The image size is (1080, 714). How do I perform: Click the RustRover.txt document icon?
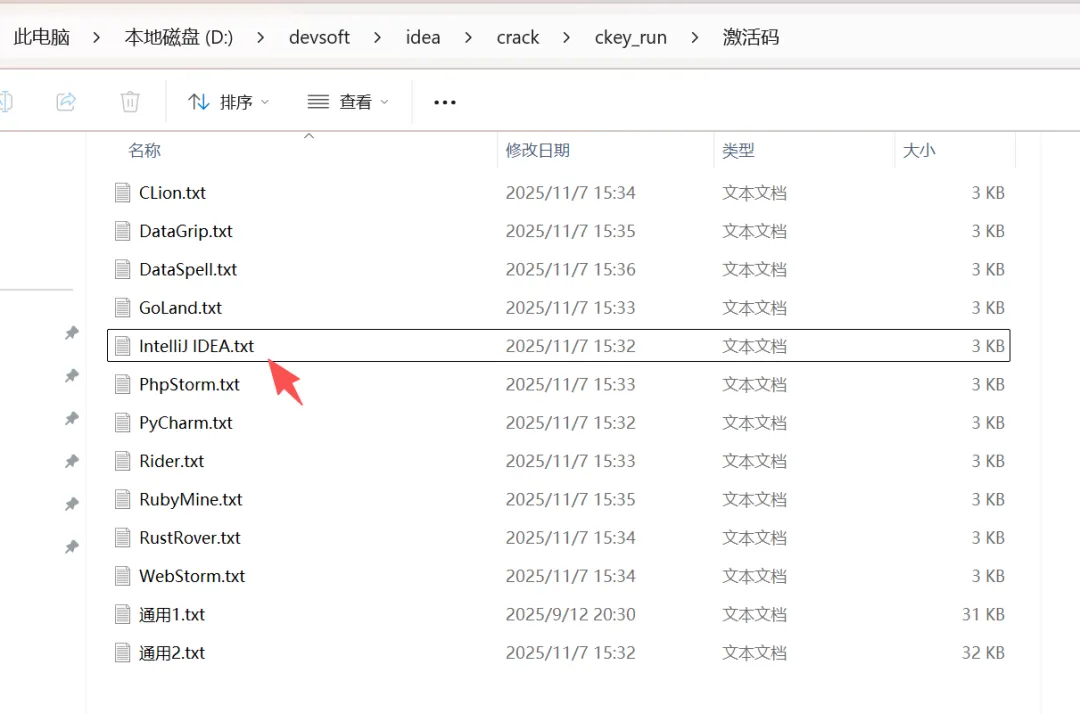click(123, 538)
